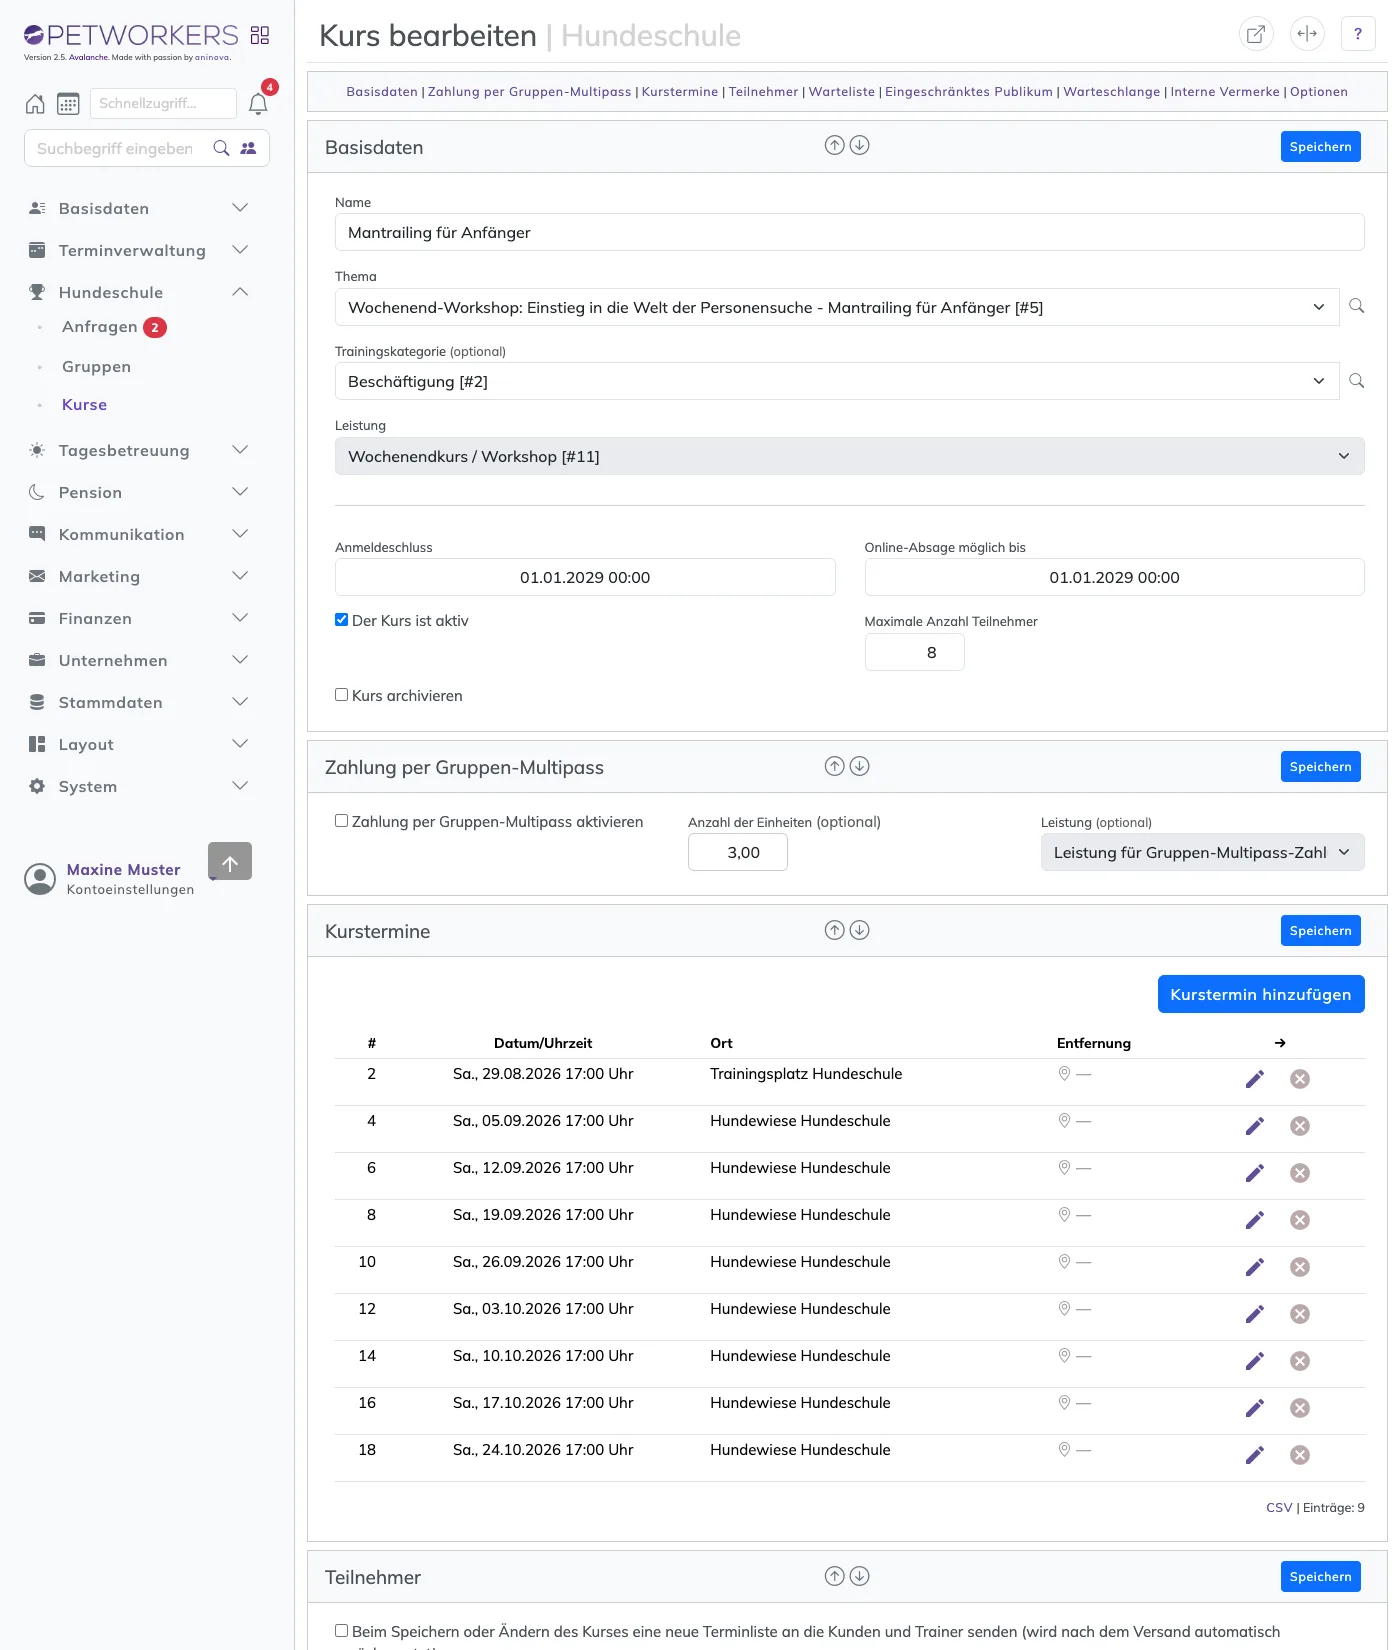Enable 'Zahlung per Gruppen-Multipass aktivieren'
This screenshot has height=1650, width=1400.
(x=342, y=821)
